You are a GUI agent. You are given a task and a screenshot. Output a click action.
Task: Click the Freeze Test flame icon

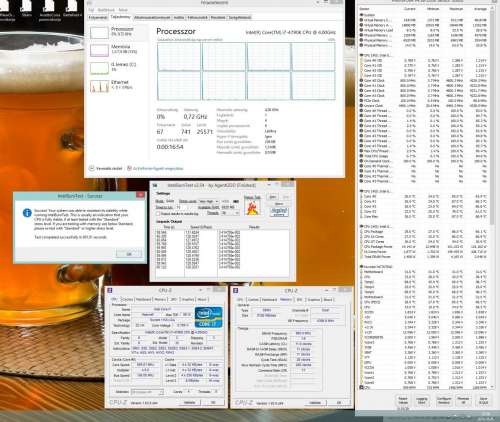[252, 207]
